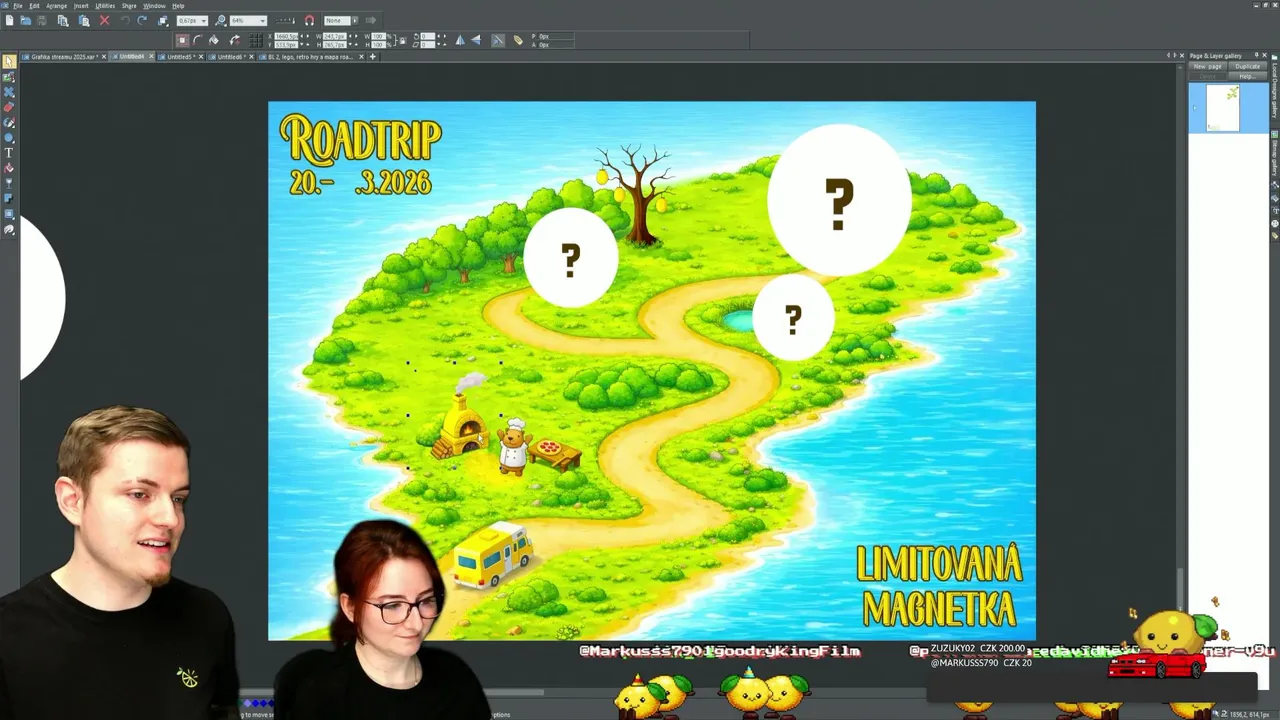Select the drawing pen tool in toolbox
This screenshot has width=1280, height=720.
pyautogui.click(x=9, y=122)
